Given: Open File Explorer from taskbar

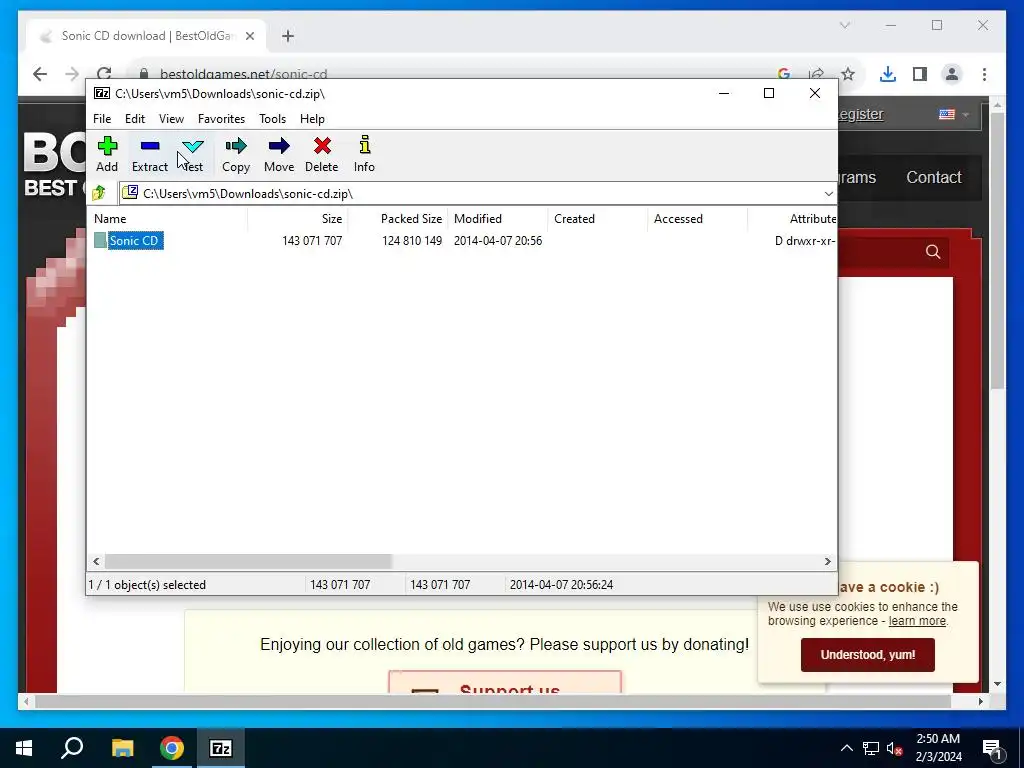Looking at the screenshot, I should point(122,748).
